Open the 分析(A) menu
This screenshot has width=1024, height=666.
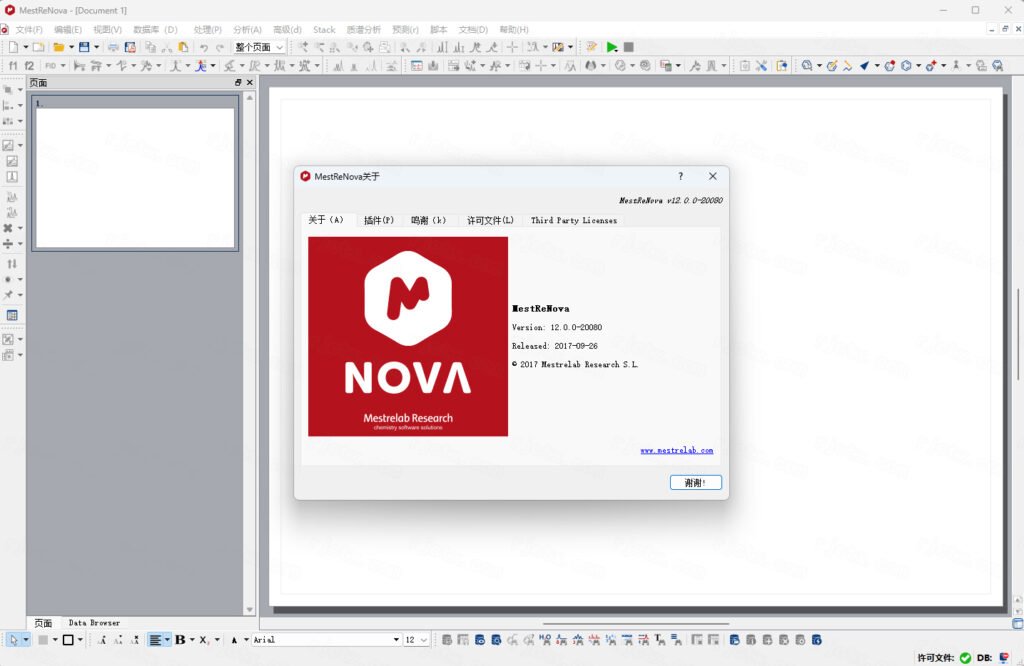coord(247,29)
